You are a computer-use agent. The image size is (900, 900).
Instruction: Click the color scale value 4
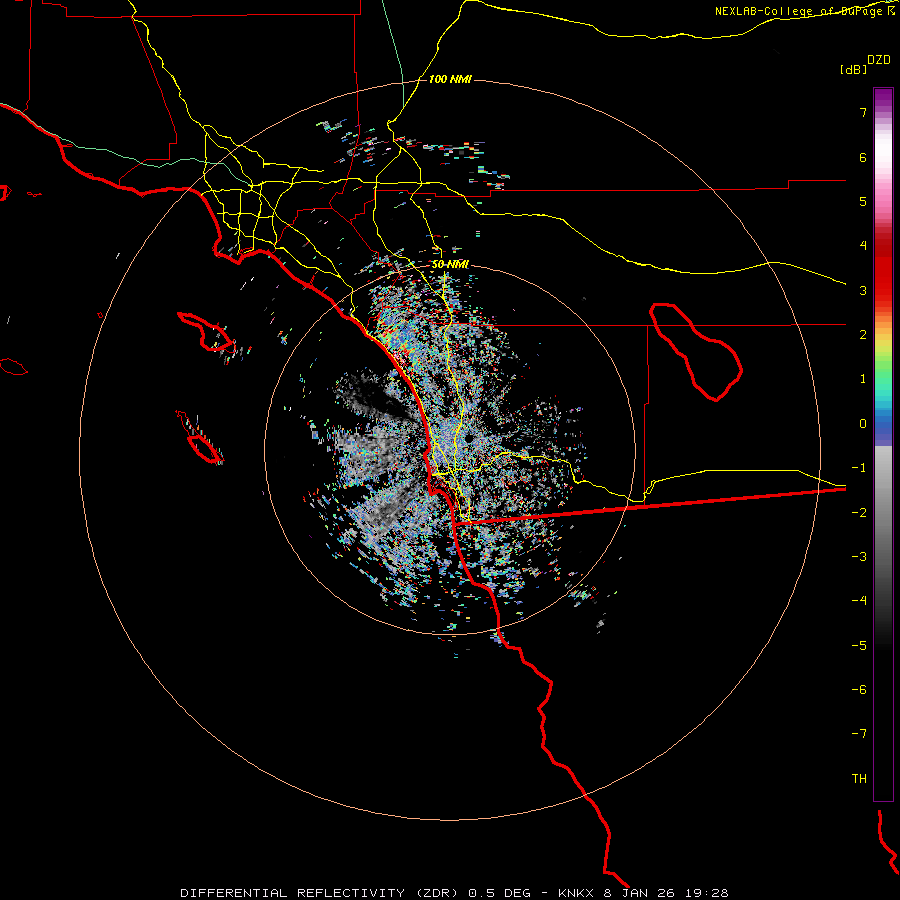[863, 246]
